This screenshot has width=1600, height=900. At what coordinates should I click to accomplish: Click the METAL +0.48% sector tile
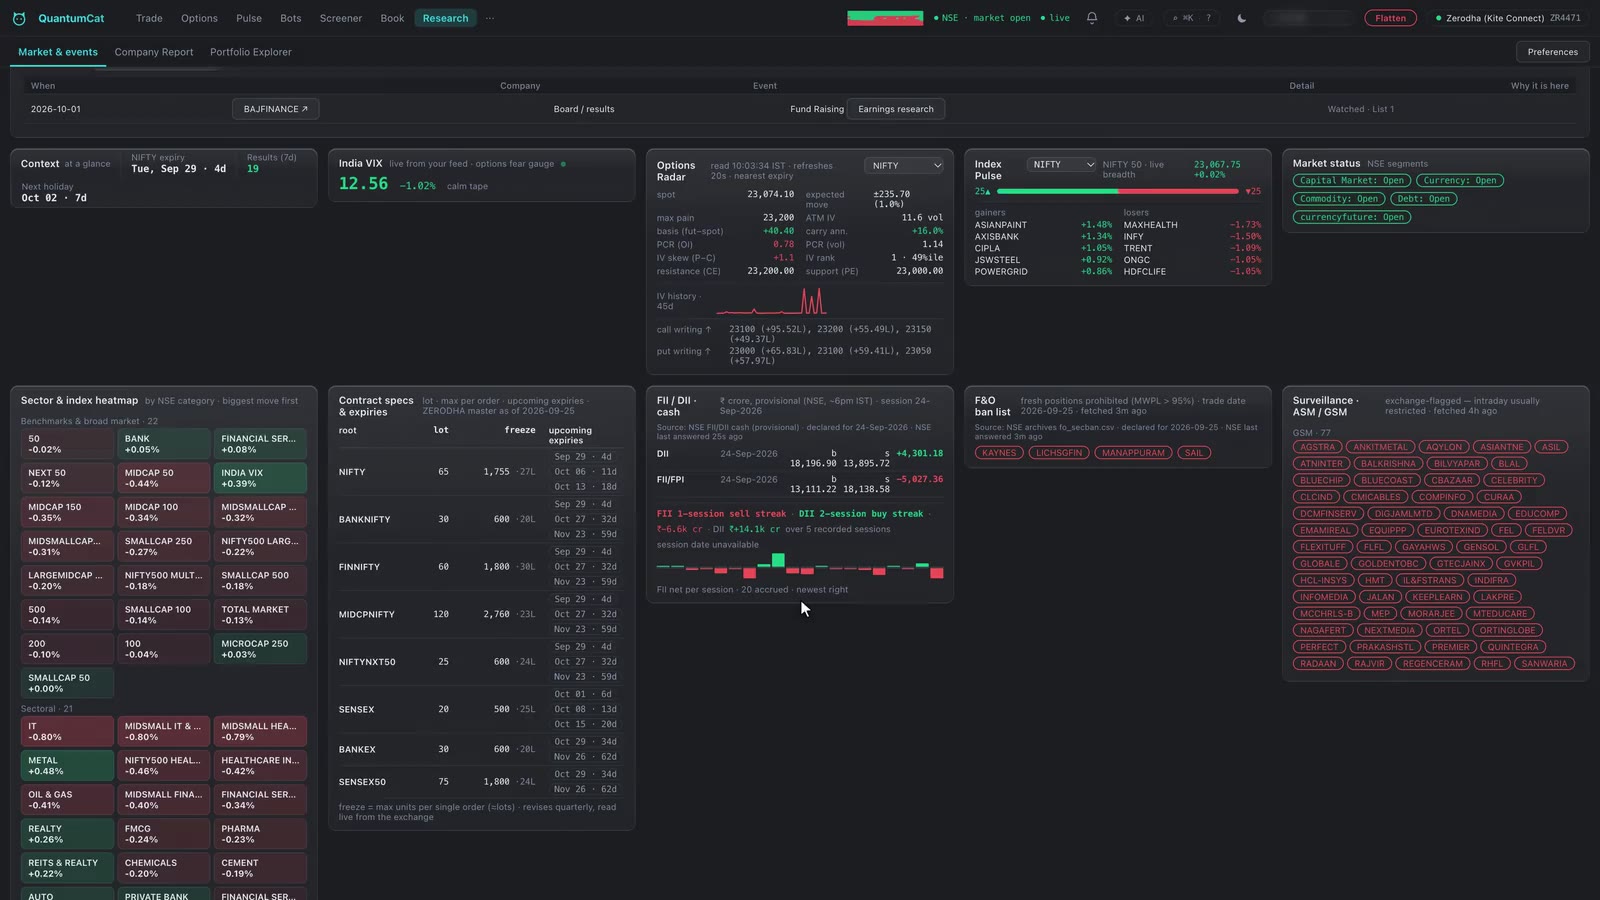67,766
